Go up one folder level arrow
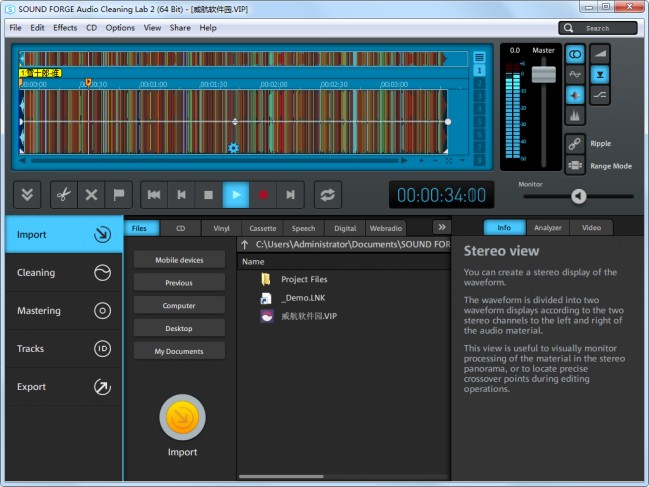 (x=245, y=245)
